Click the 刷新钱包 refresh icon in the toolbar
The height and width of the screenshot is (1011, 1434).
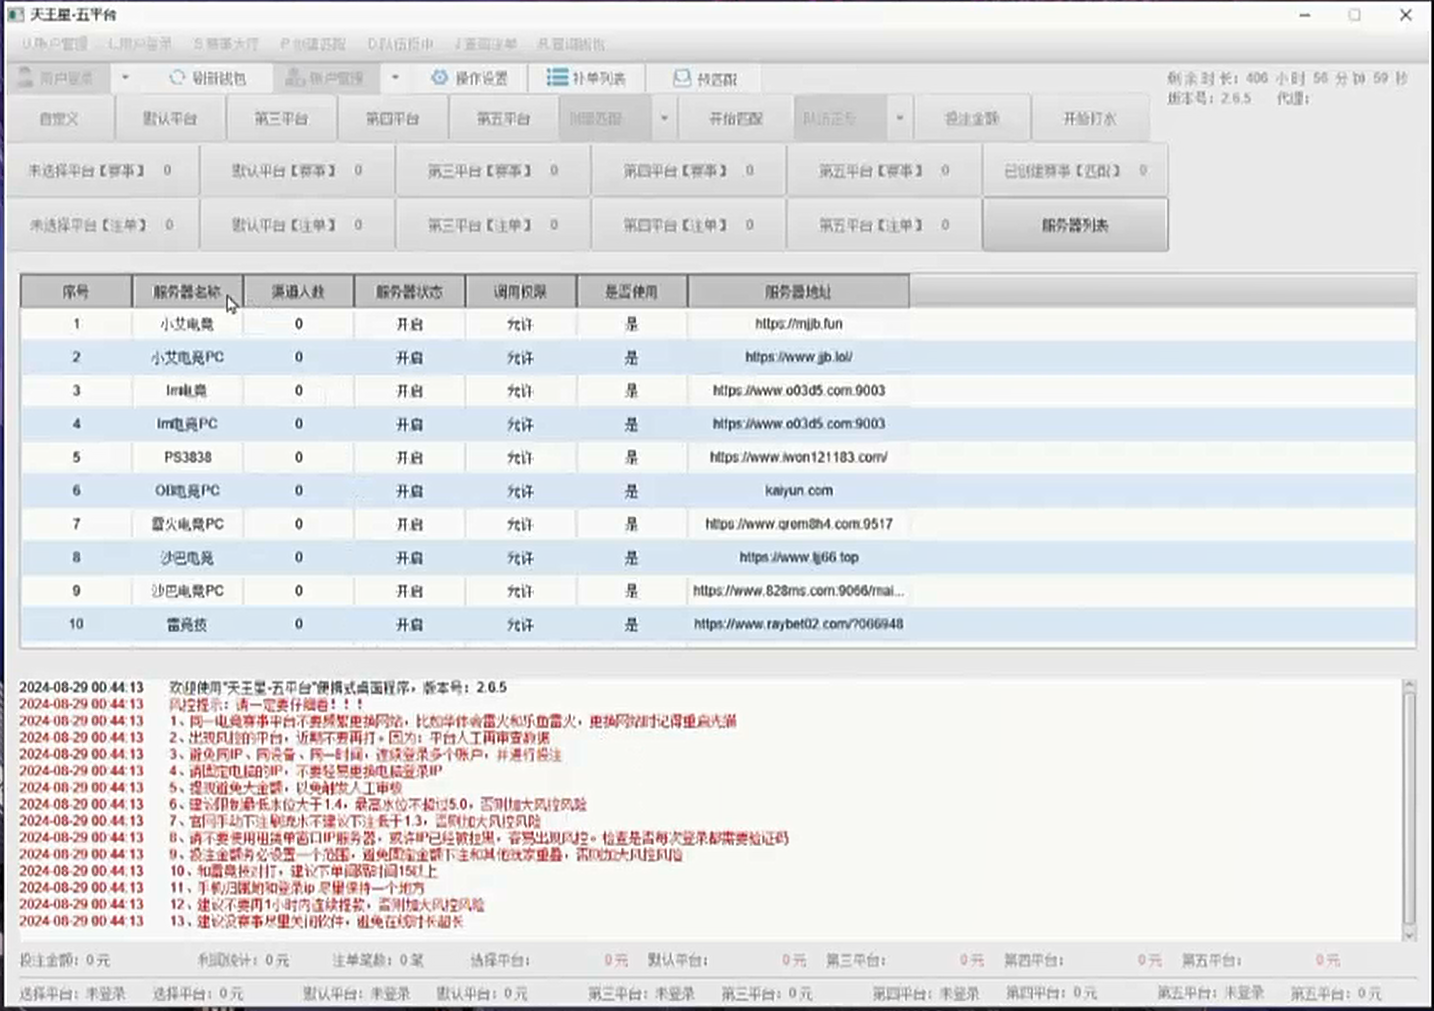pyautogui.click(x=177, y=78)
